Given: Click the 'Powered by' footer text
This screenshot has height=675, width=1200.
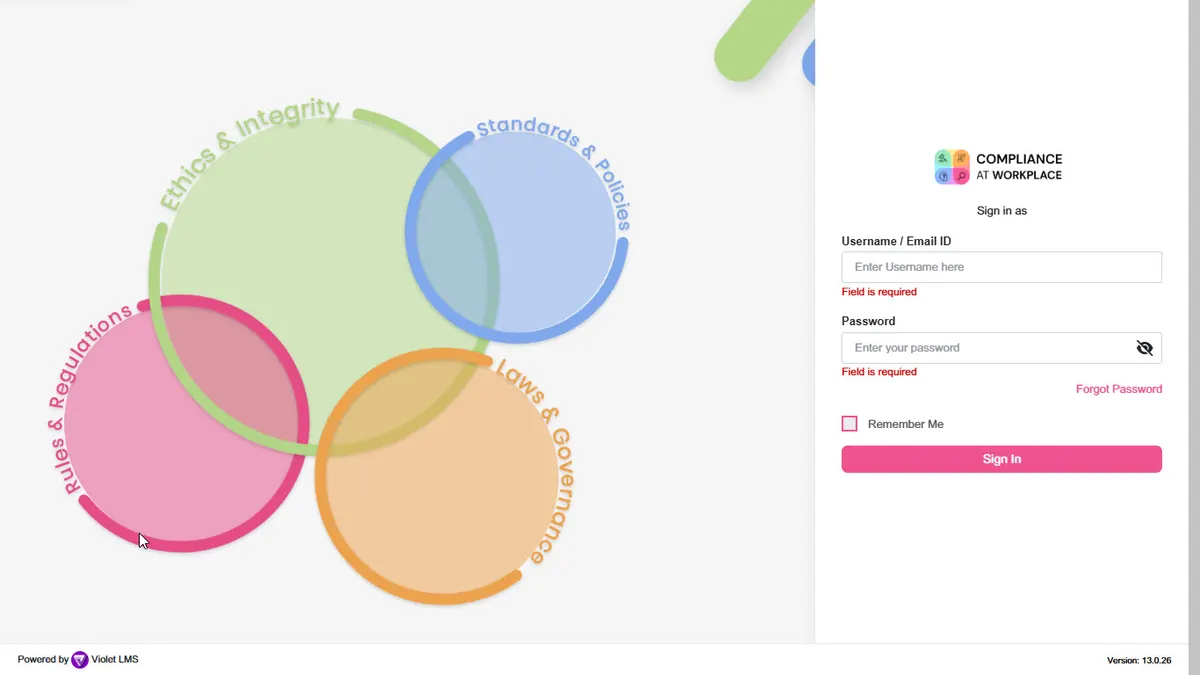Looking at the screenshot, I should point(43,660).
